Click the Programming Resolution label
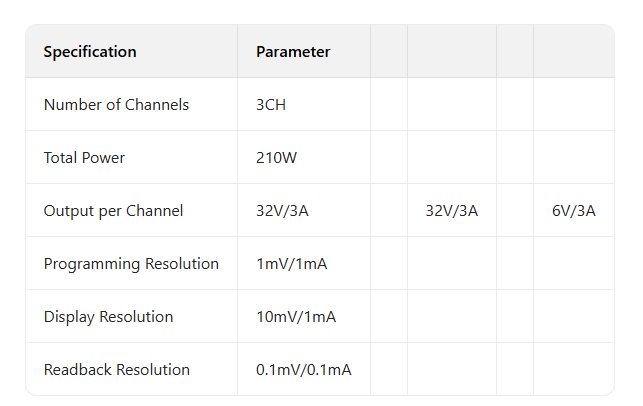Screen dimensions: 643x406 pos(131,264)
